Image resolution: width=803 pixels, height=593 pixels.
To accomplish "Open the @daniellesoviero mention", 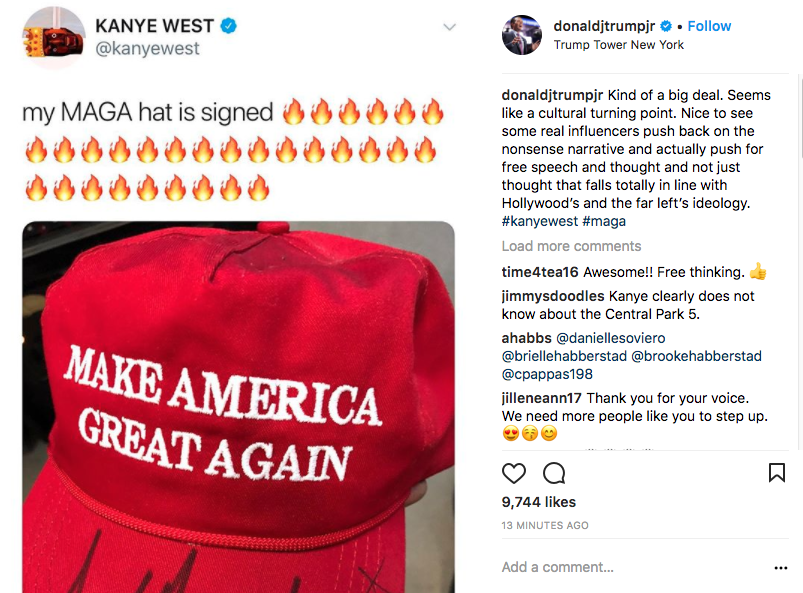I will [610, 338].
